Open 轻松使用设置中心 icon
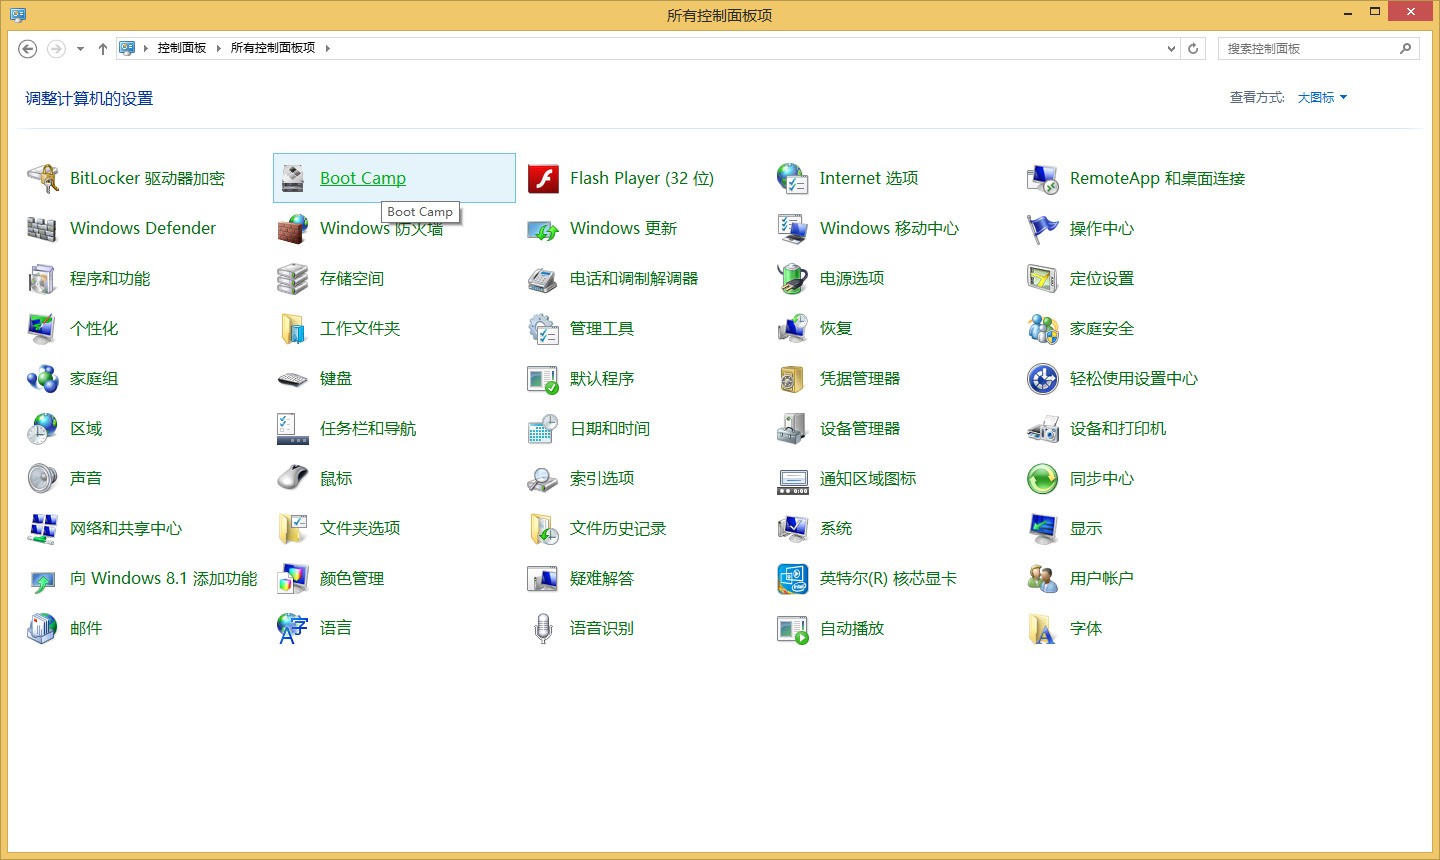 (x=1043, y=378)
